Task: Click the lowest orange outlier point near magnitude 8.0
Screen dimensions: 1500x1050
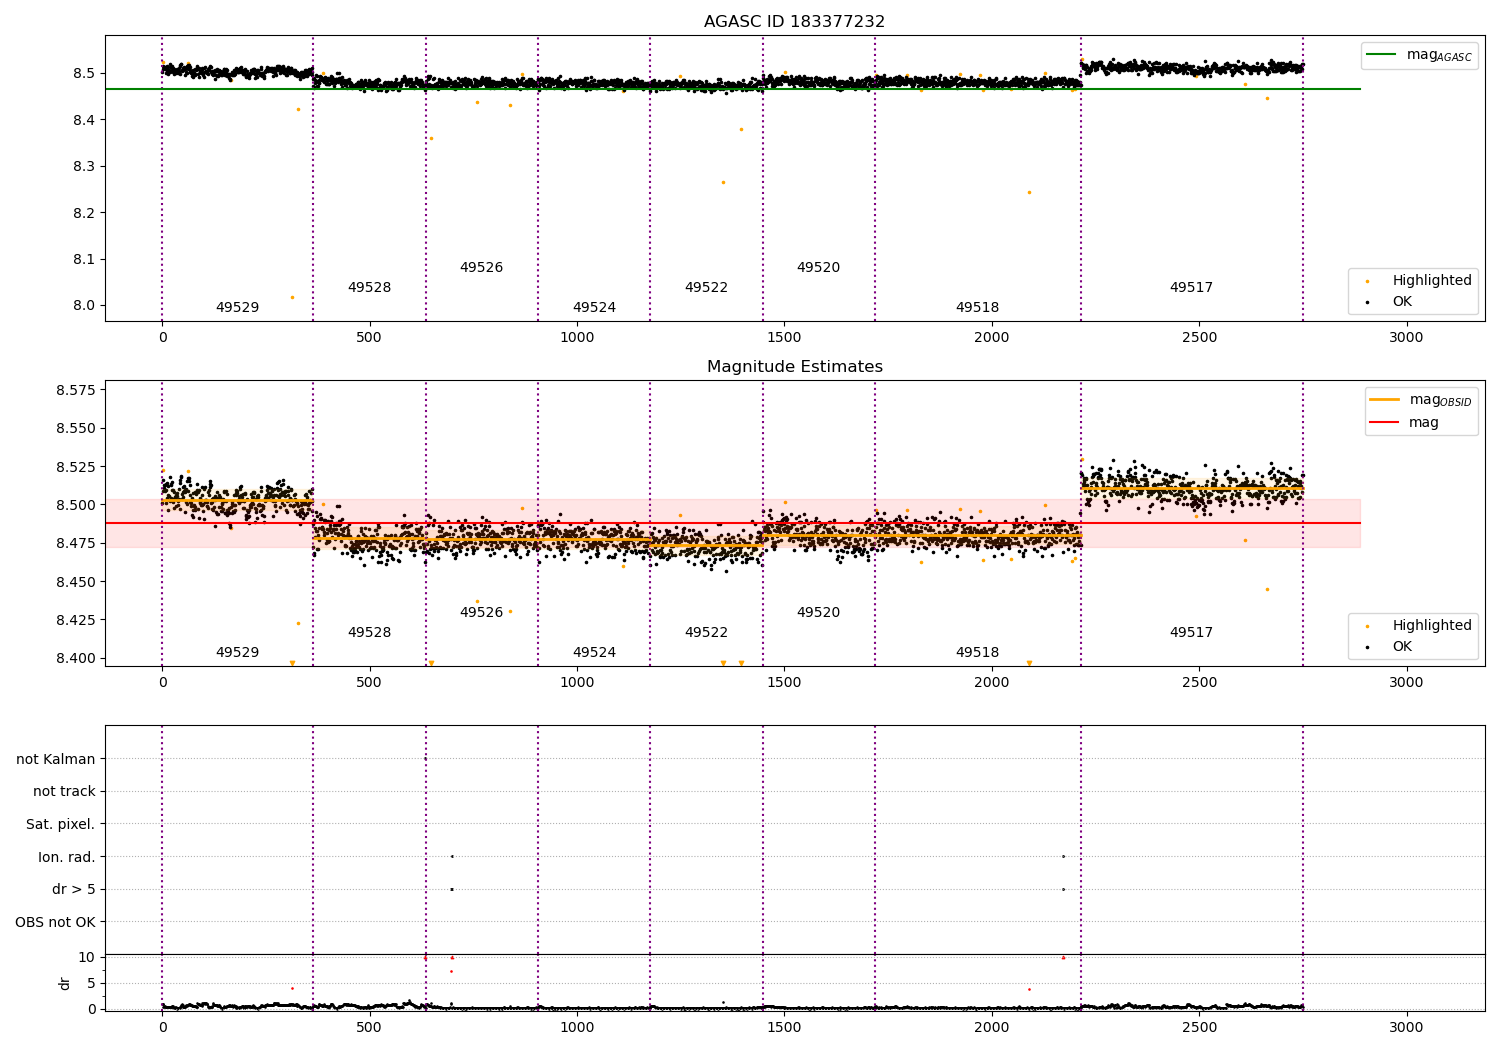Action: [x=292, y=297]
